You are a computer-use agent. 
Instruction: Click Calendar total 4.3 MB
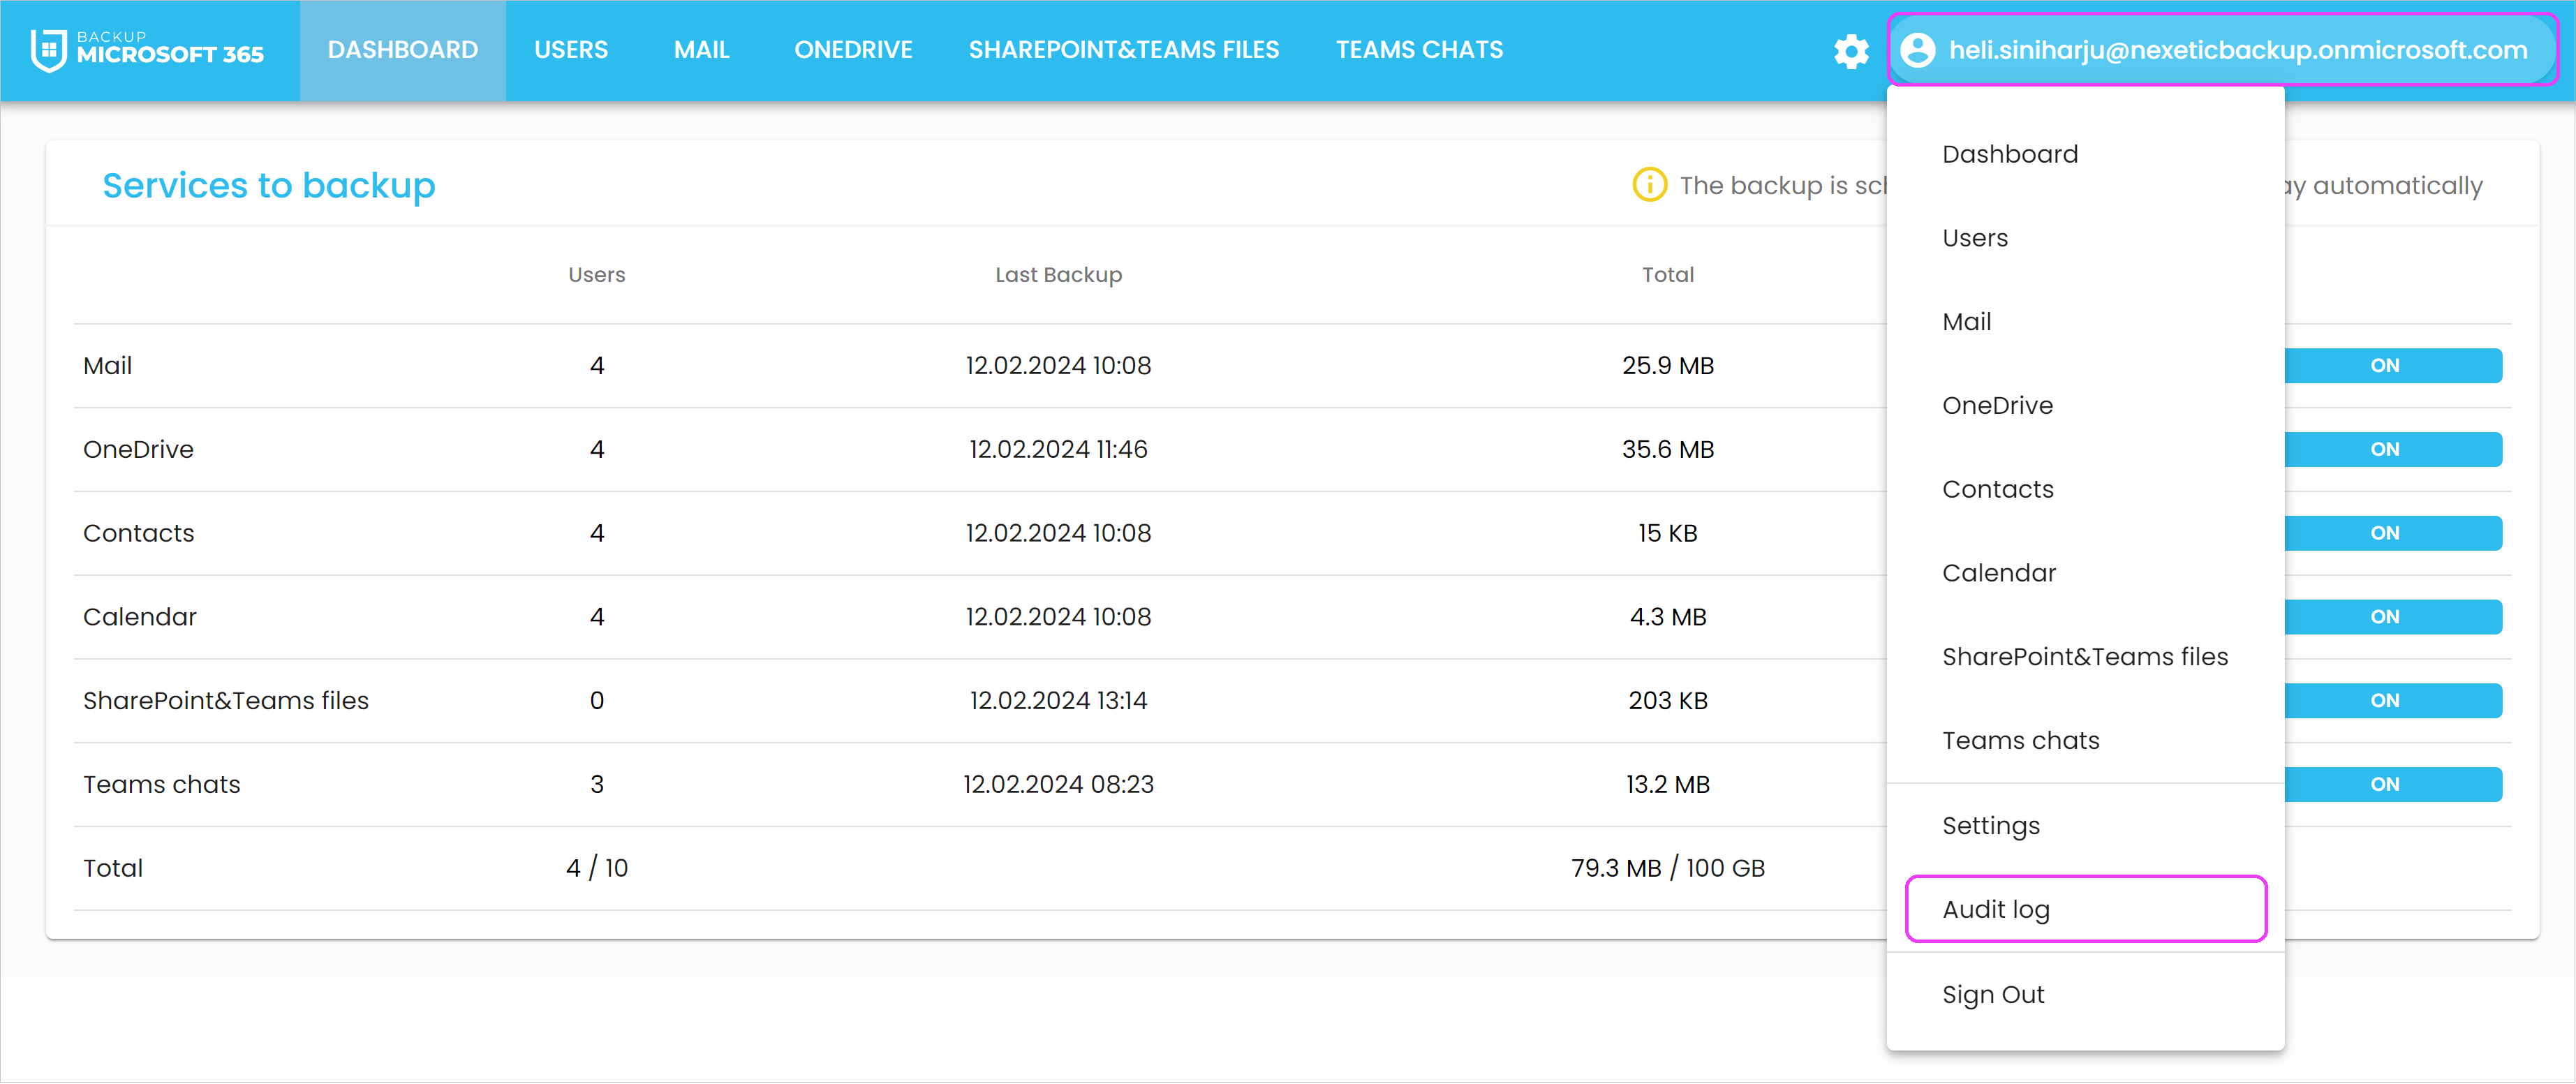(x=1667, y=617)
